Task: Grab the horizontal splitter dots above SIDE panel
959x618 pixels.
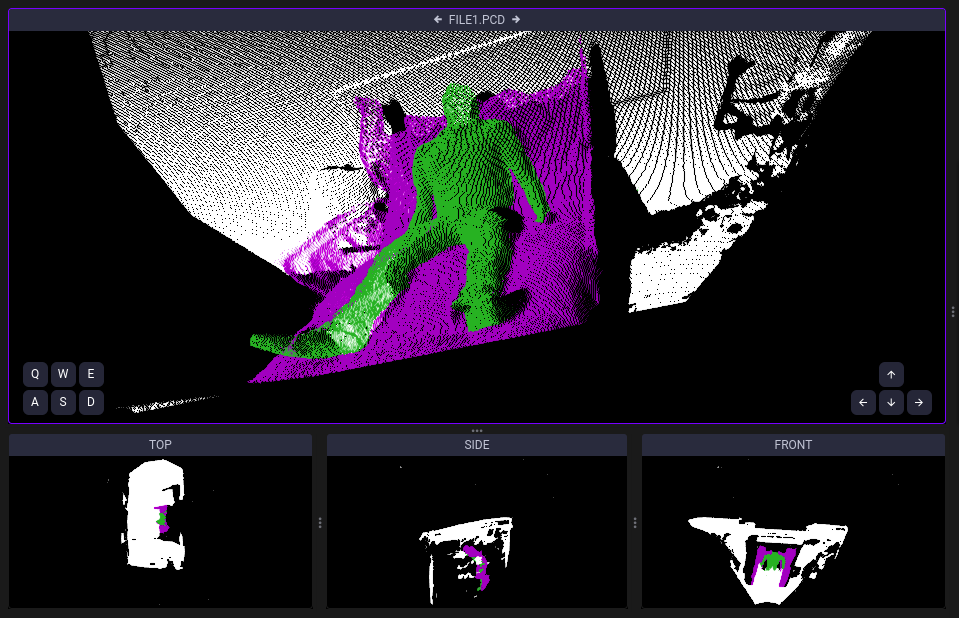Action: click(477, 430)
